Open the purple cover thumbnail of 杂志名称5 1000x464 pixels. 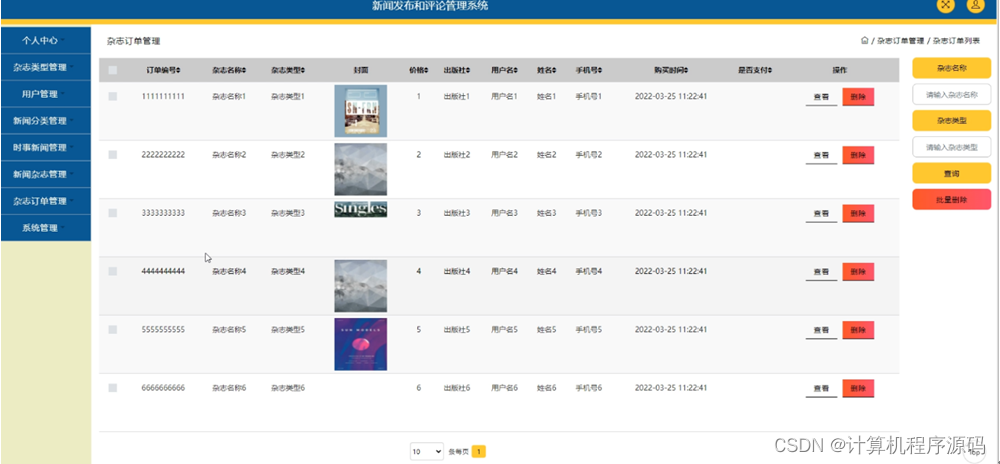pos(360,344)
